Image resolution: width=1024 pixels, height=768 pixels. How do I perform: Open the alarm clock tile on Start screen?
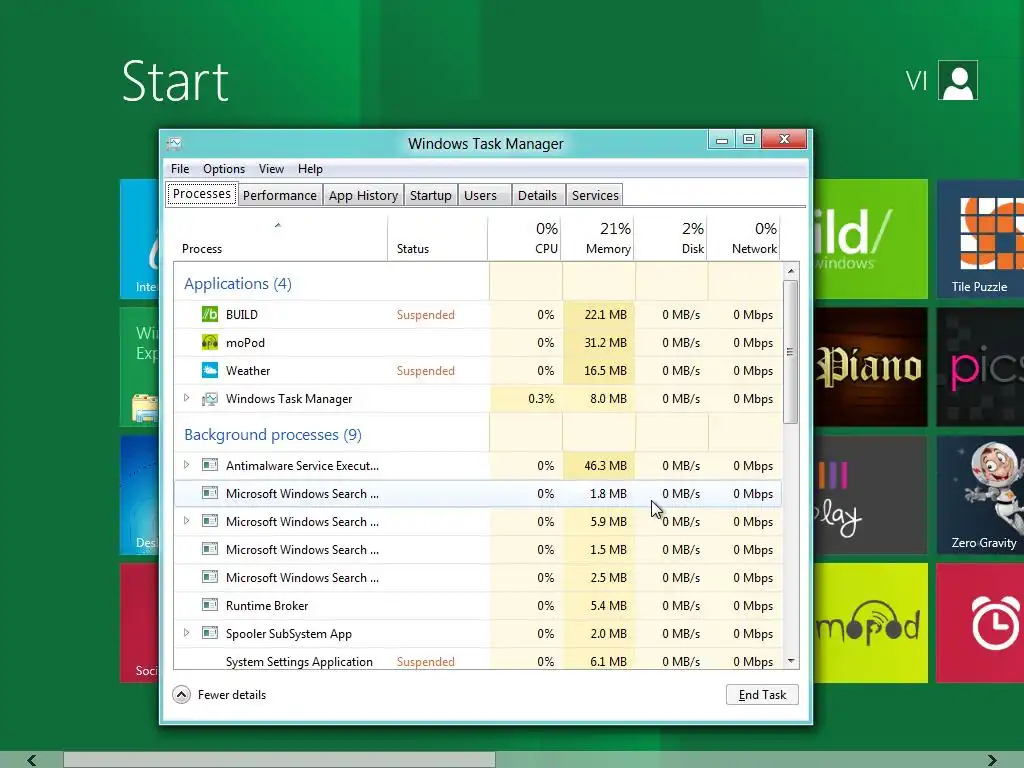point(980,623)
